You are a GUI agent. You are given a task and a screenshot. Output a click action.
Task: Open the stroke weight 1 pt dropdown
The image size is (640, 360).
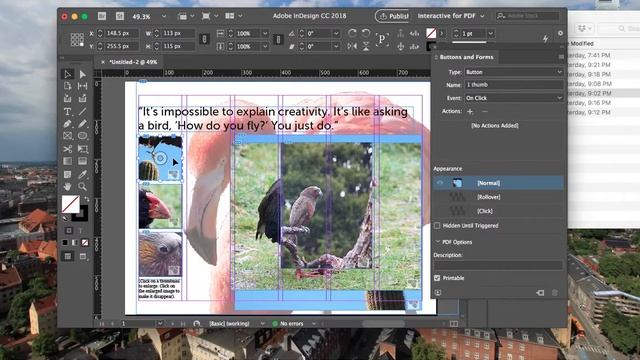point(491,33)
